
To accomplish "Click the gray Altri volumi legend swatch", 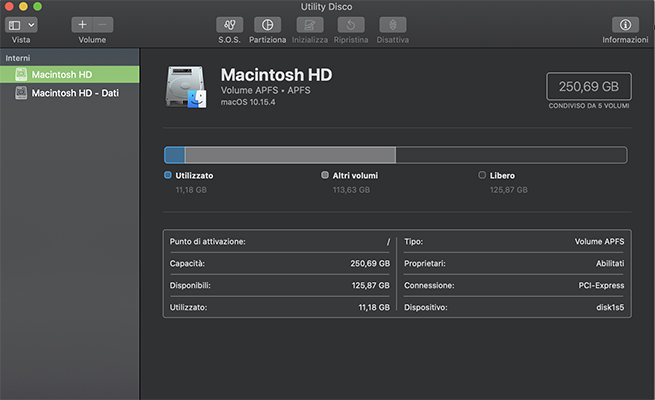I will pos(325,175).
